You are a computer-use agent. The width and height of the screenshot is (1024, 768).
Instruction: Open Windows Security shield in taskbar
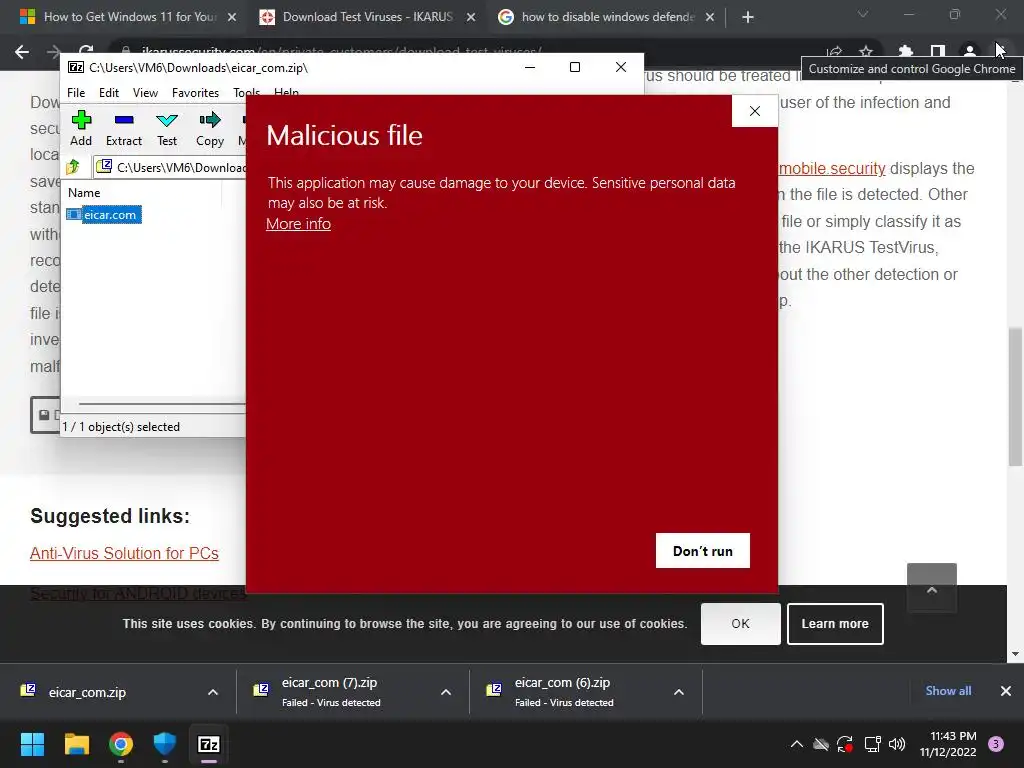165,744
